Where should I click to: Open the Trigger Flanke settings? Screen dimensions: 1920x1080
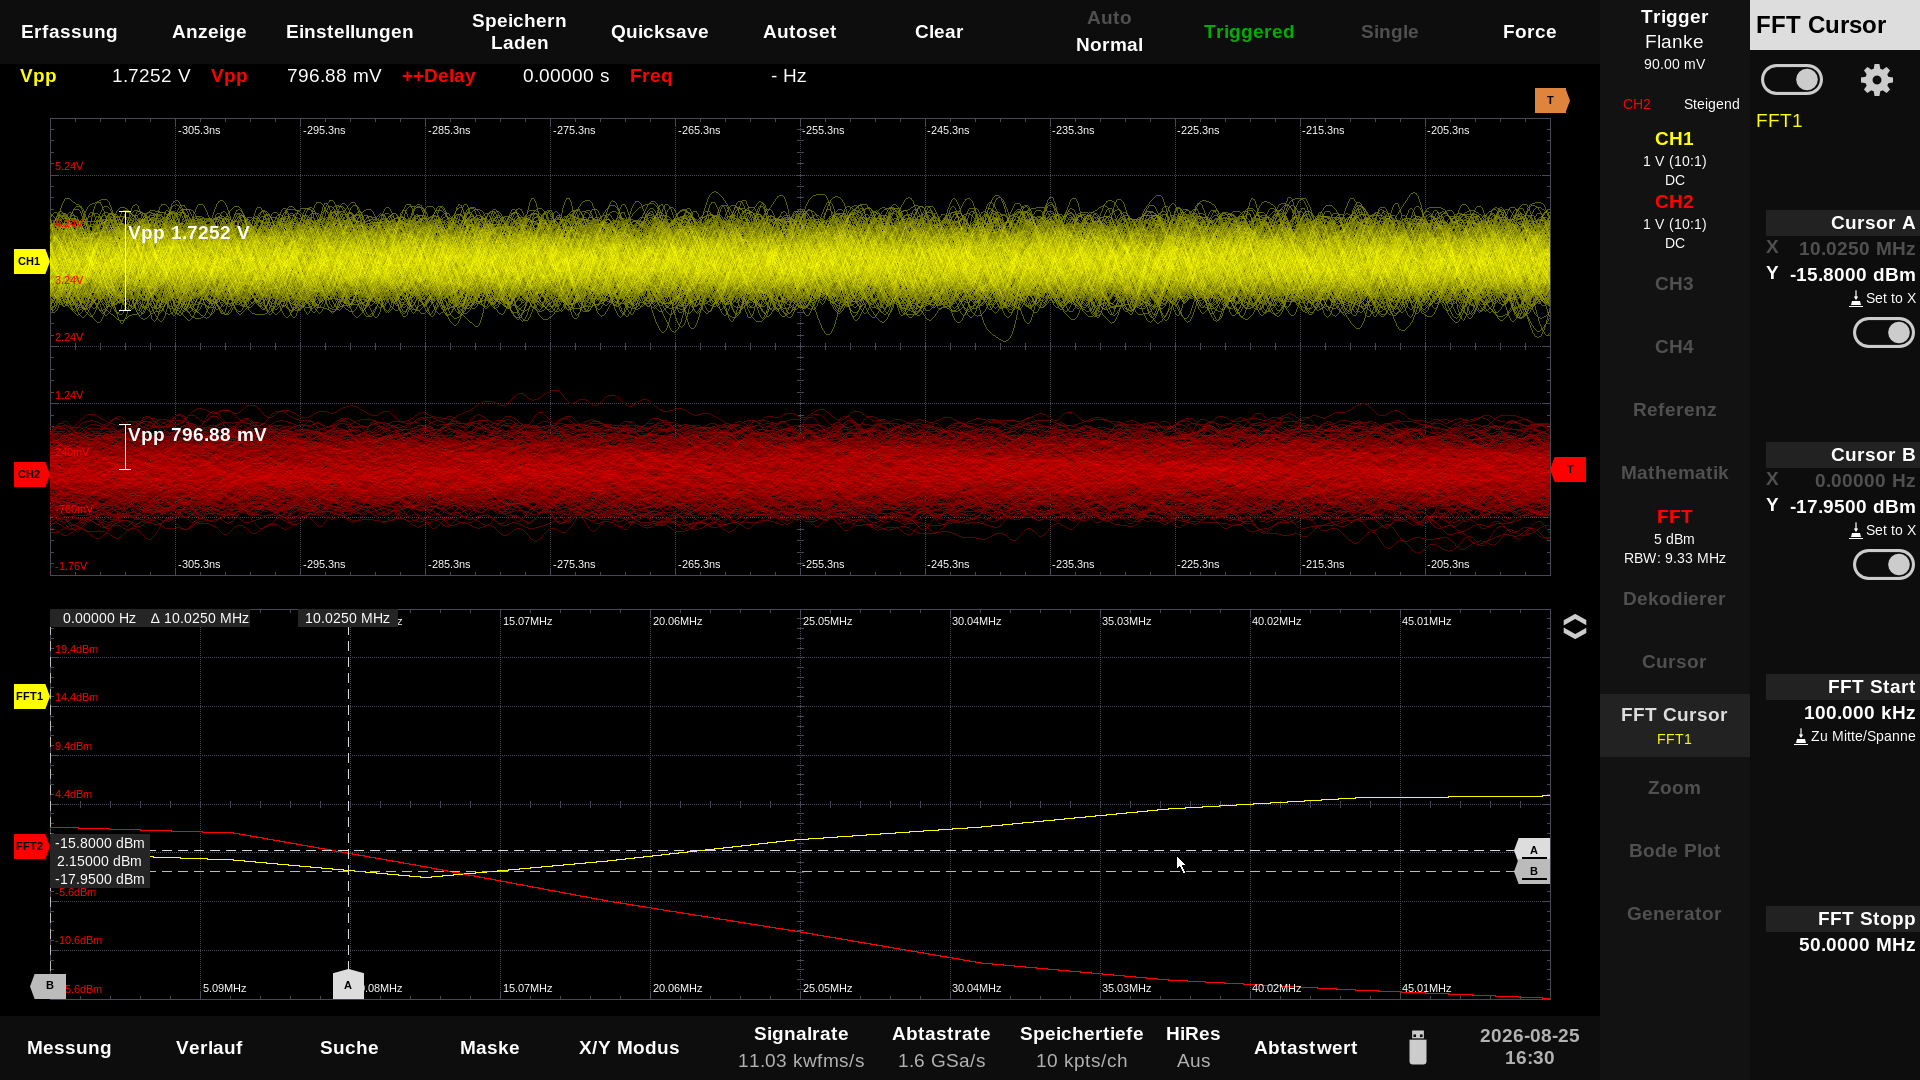(1674, 40)
